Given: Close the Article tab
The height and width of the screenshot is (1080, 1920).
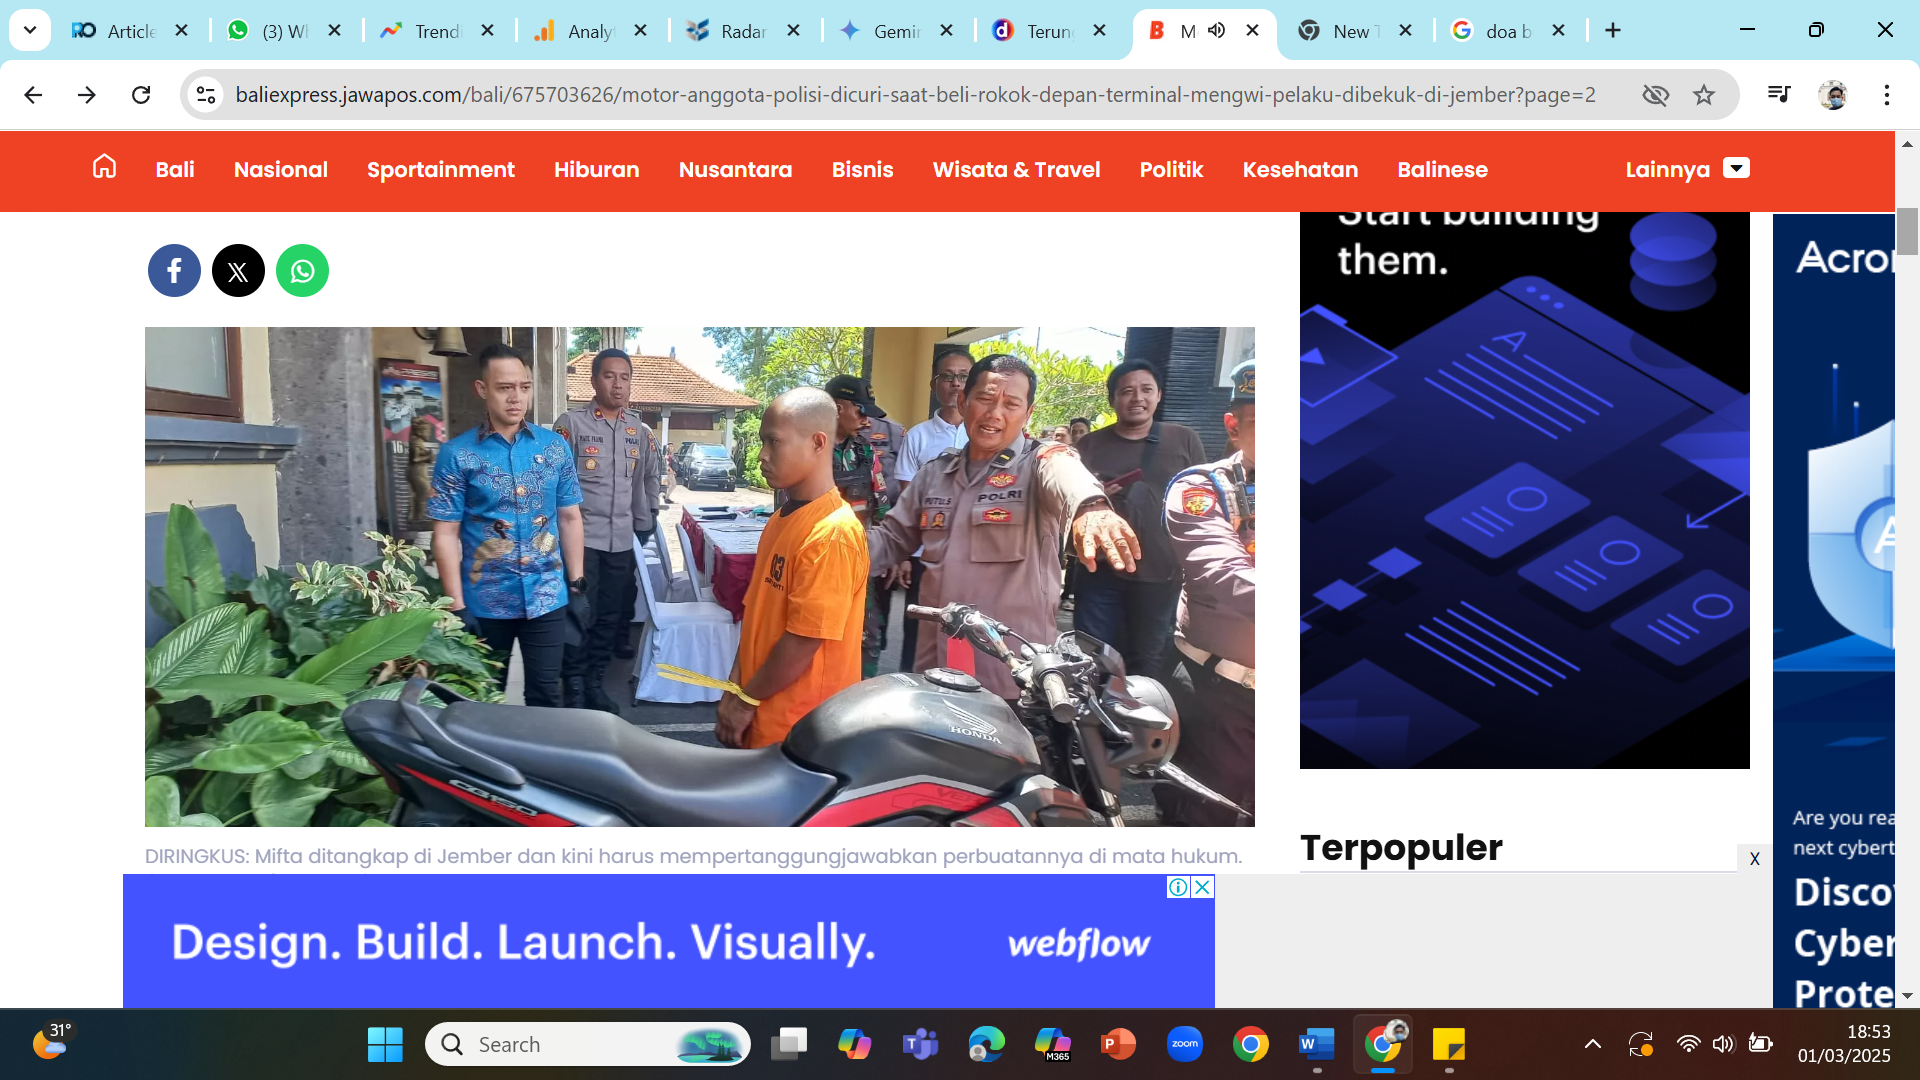Looking at the screenshot, I should pos(182,31).
